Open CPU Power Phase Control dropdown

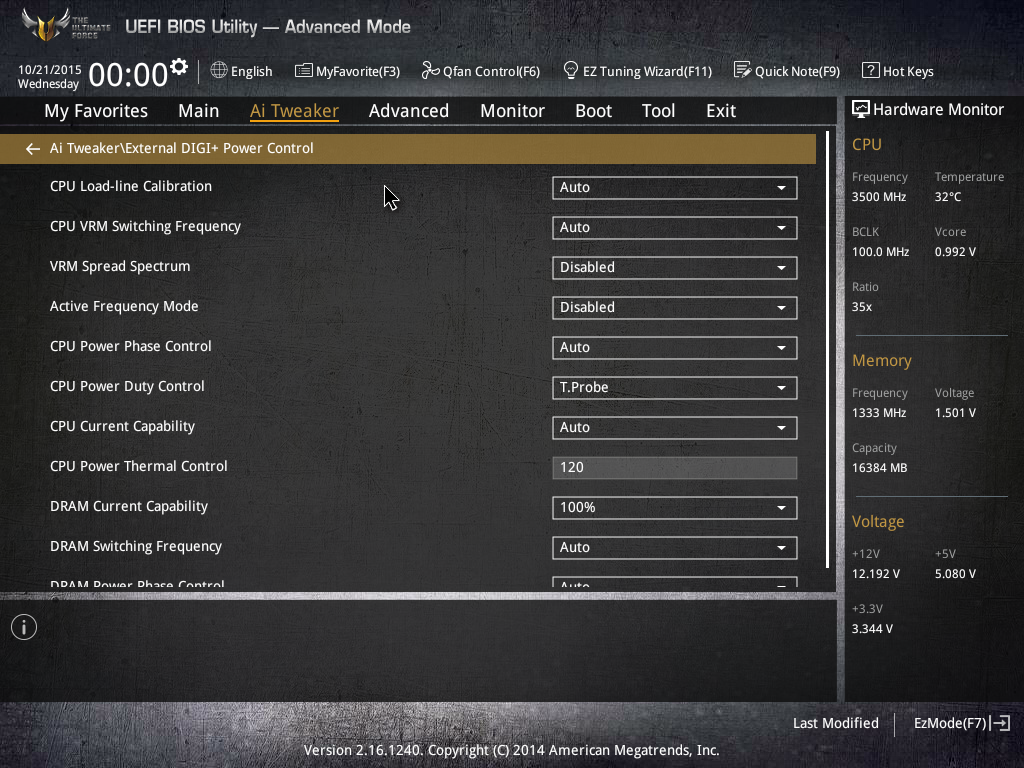point(675,347)
